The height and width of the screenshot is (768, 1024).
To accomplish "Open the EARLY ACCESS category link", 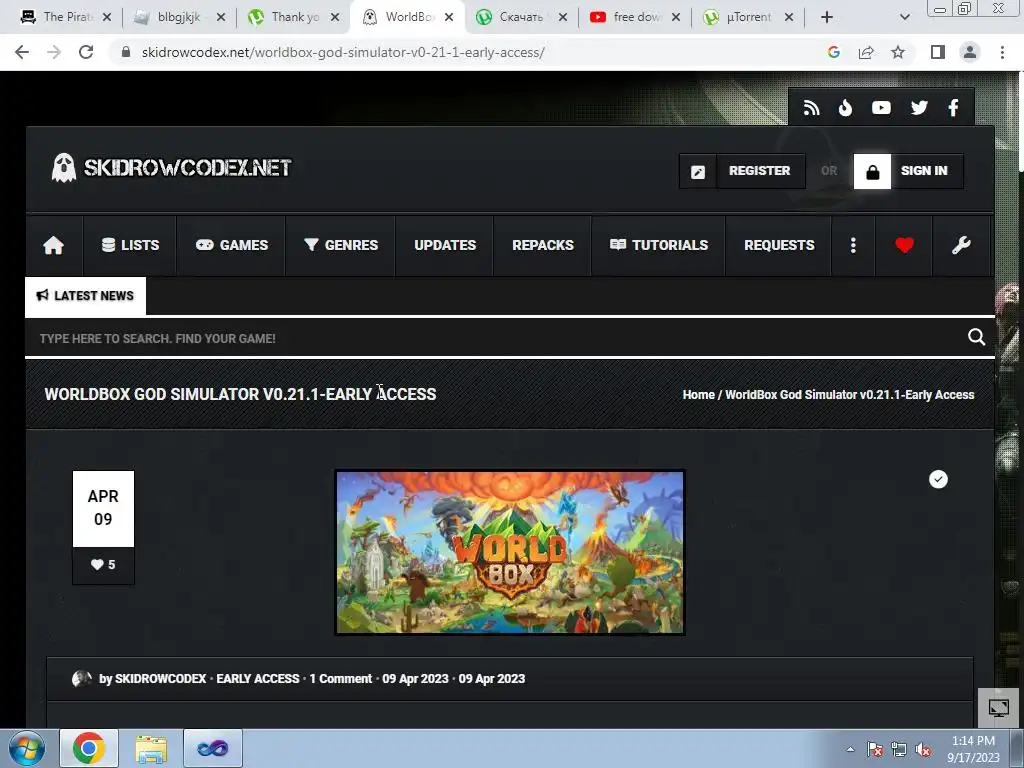I will click(x=258, y=679).
